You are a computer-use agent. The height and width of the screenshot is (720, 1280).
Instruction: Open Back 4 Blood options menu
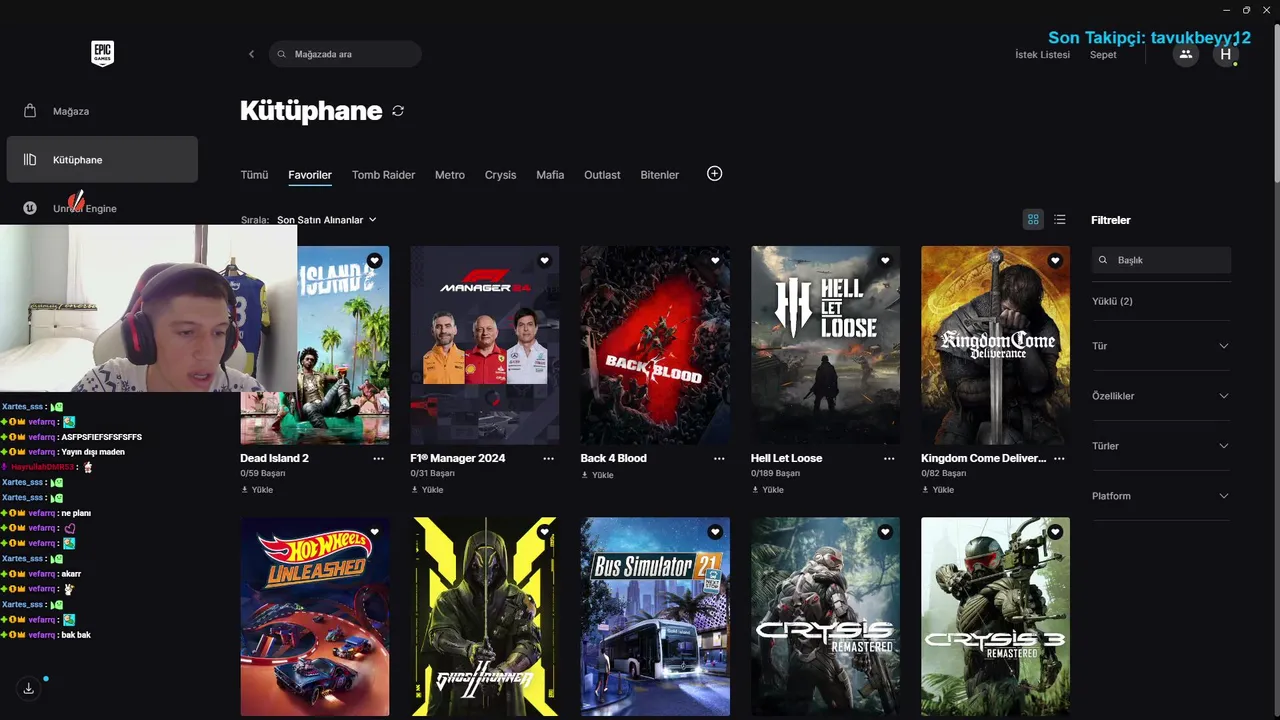point(719,458)
